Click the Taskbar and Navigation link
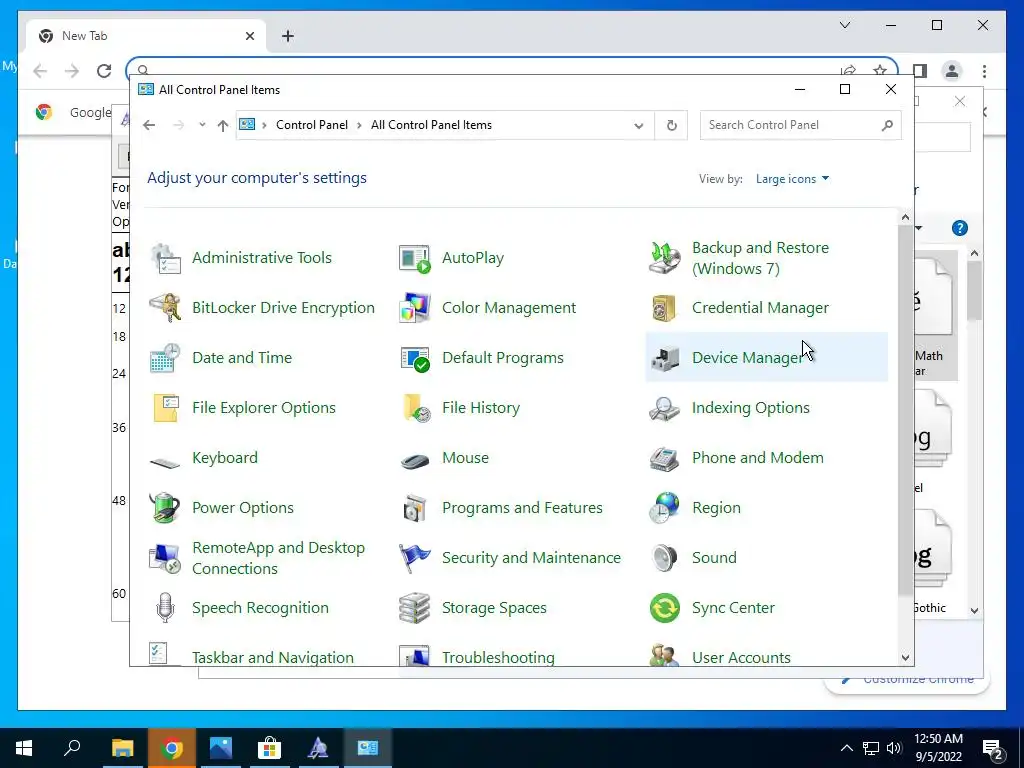The height and width of the screenshot is (768, 1024). coord(273,657)
